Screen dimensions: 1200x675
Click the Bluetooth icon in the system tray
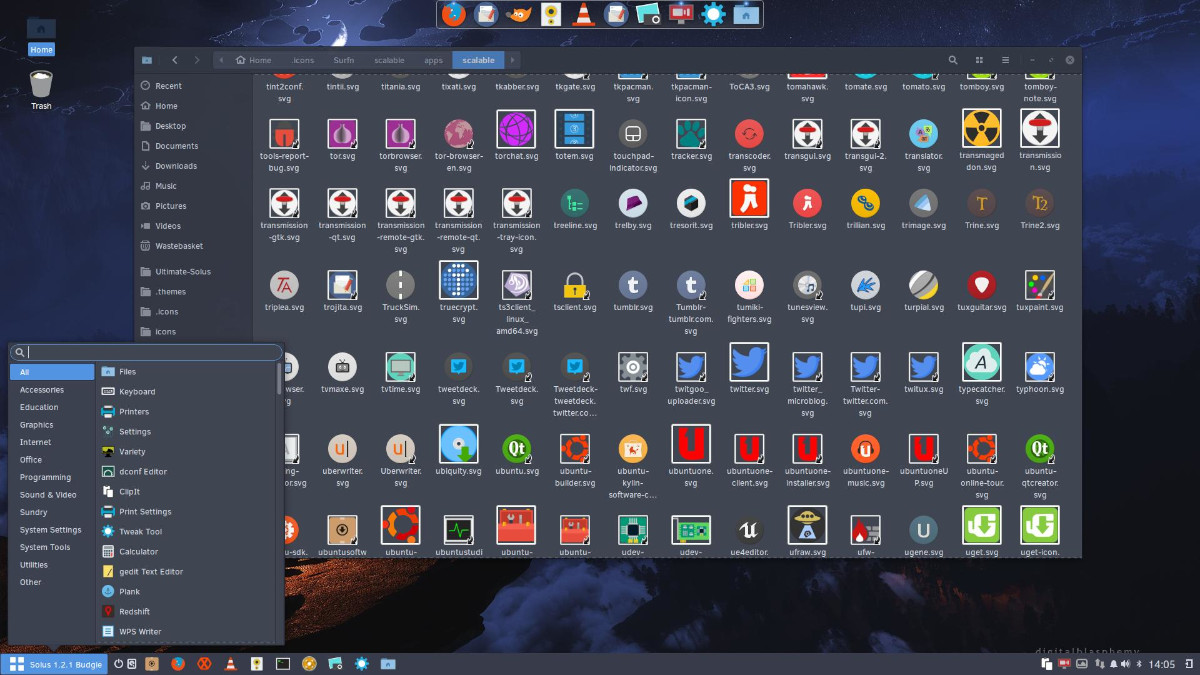(1139, 663)
